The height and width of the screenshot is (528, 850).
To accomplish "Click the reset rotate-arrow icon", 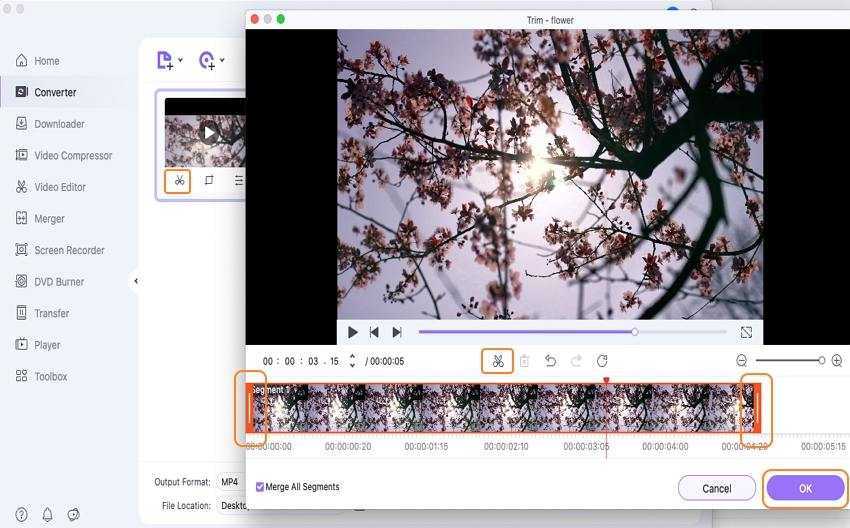I will pyautogui.click(x=602, y=361).
